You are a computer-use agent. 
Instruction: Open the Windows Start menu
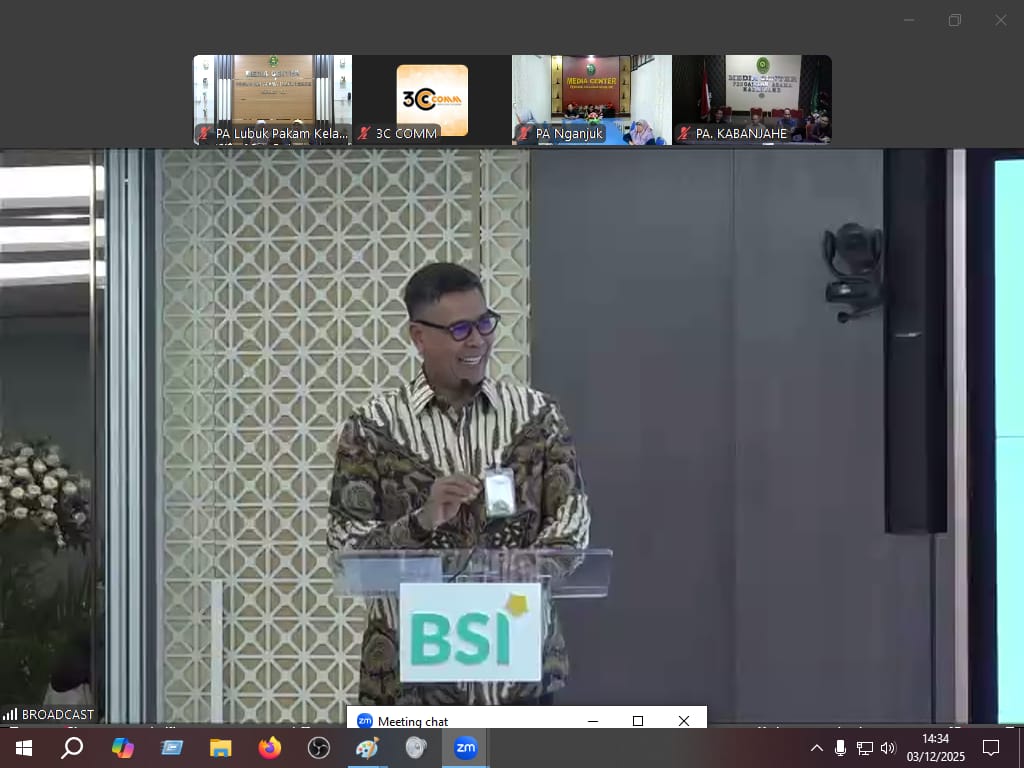(23, 748)
